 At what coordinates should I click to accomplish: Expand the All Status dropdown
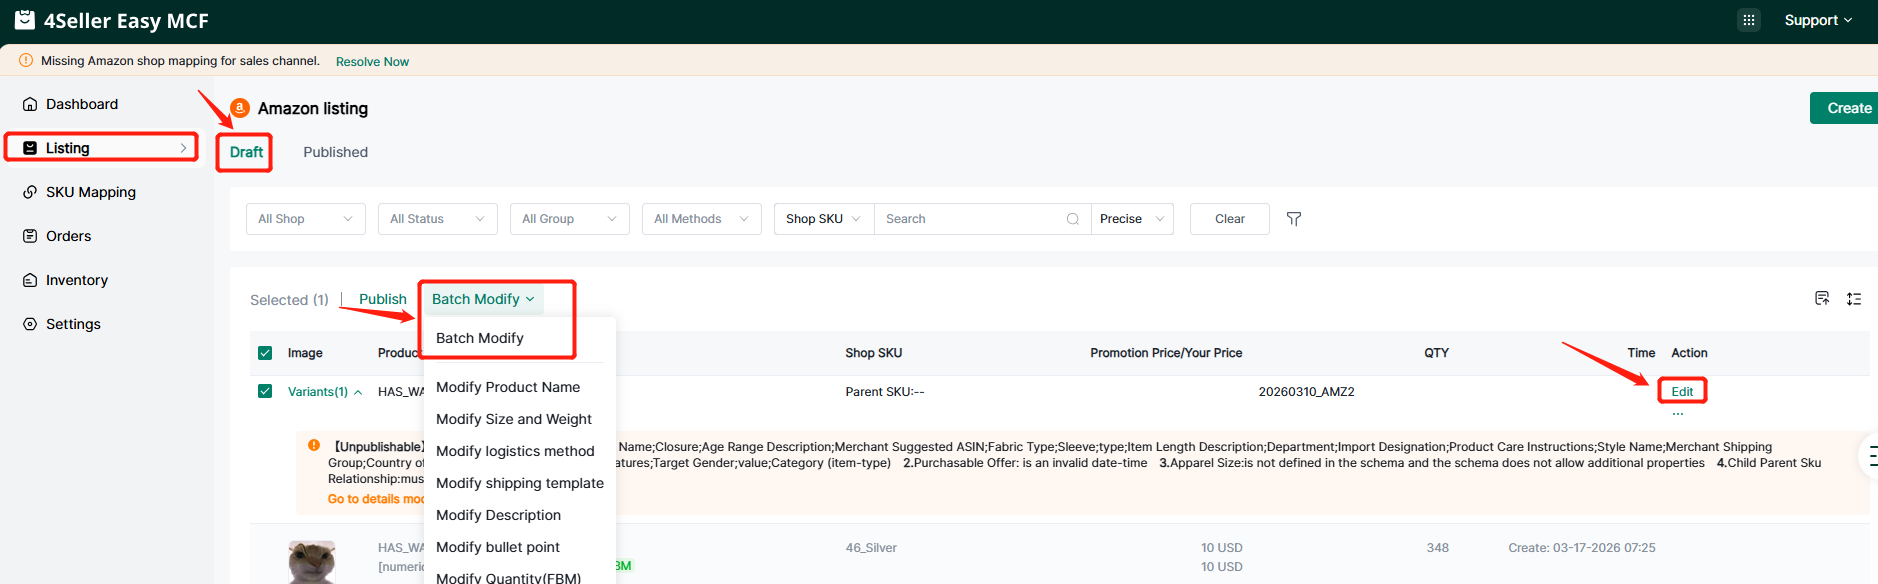(x=437, y=219)
